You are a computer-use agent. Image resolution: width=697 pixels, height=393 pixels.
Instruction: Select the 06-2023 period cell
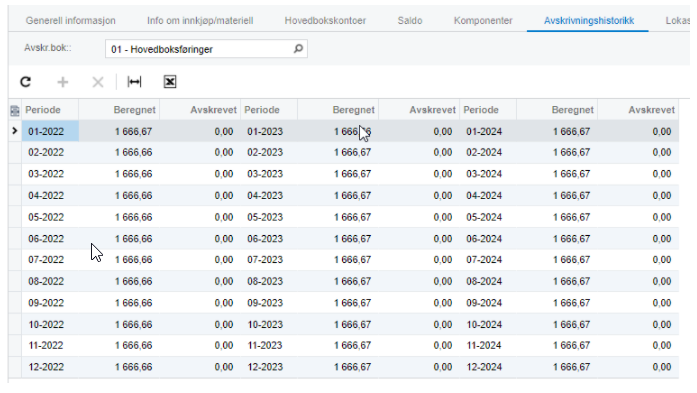265,239
